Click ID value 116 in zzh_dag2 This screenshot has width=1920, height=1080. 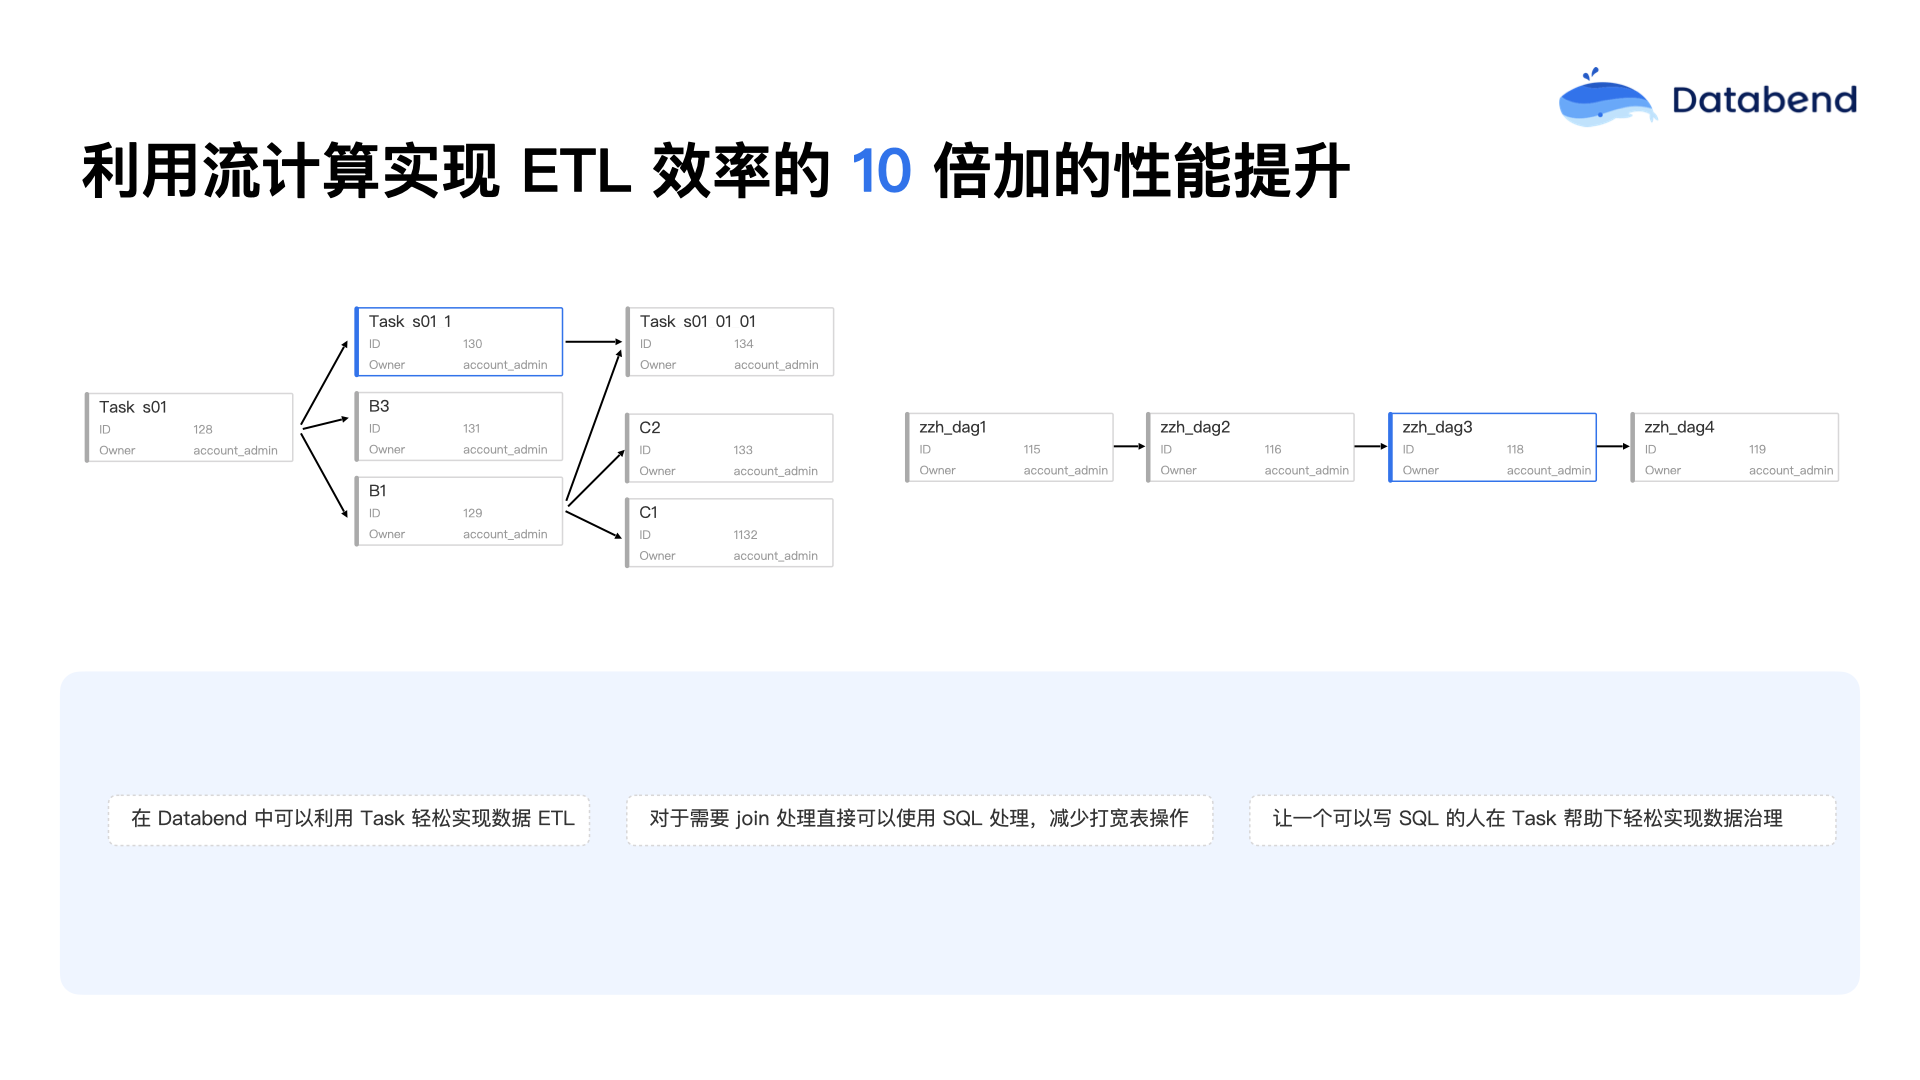tap(1273, 450)
